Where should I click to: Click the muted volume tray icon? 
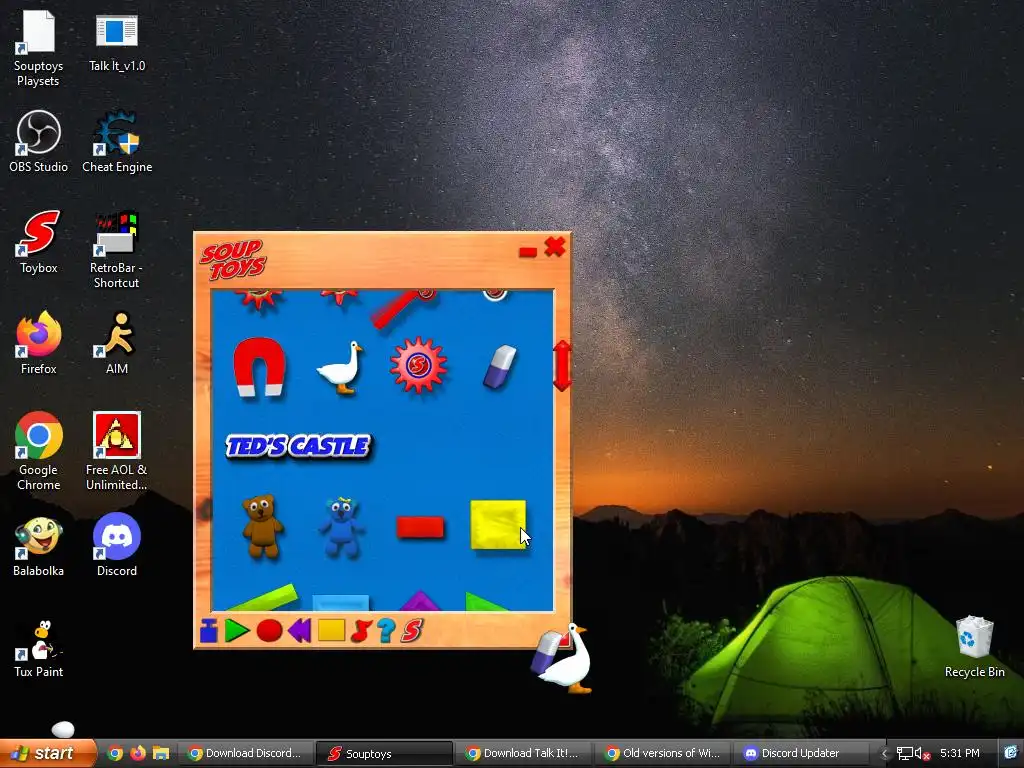click(922, 754)
